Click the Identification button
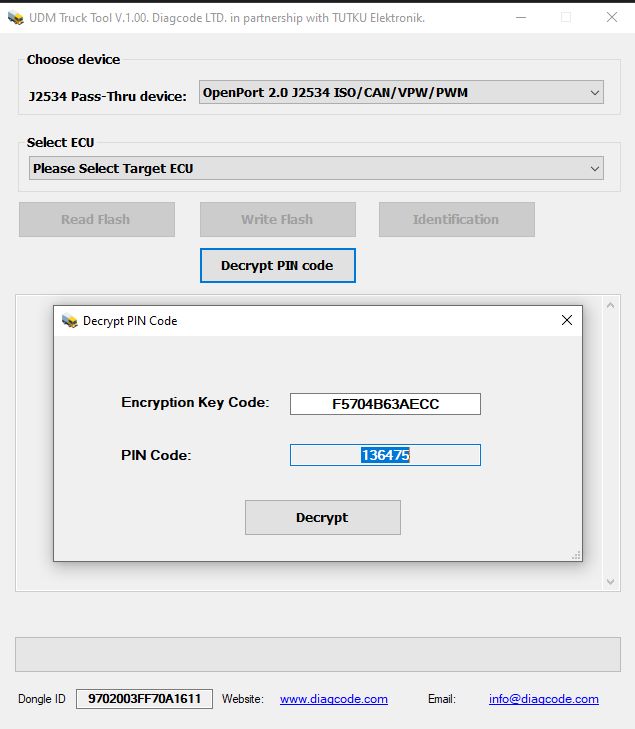This screenshot has height=729, width=635. click(x=456, y=219)
